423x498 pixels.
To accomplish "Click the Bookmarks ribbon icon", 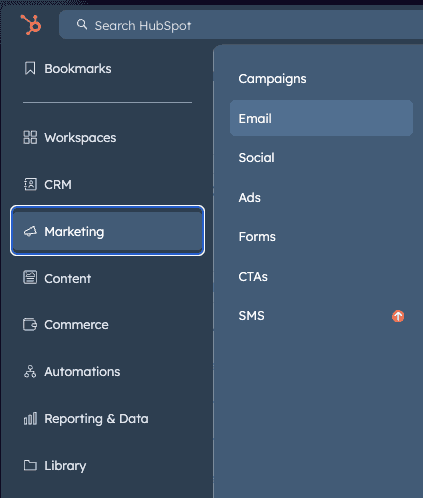I will (x=30, y=68).
